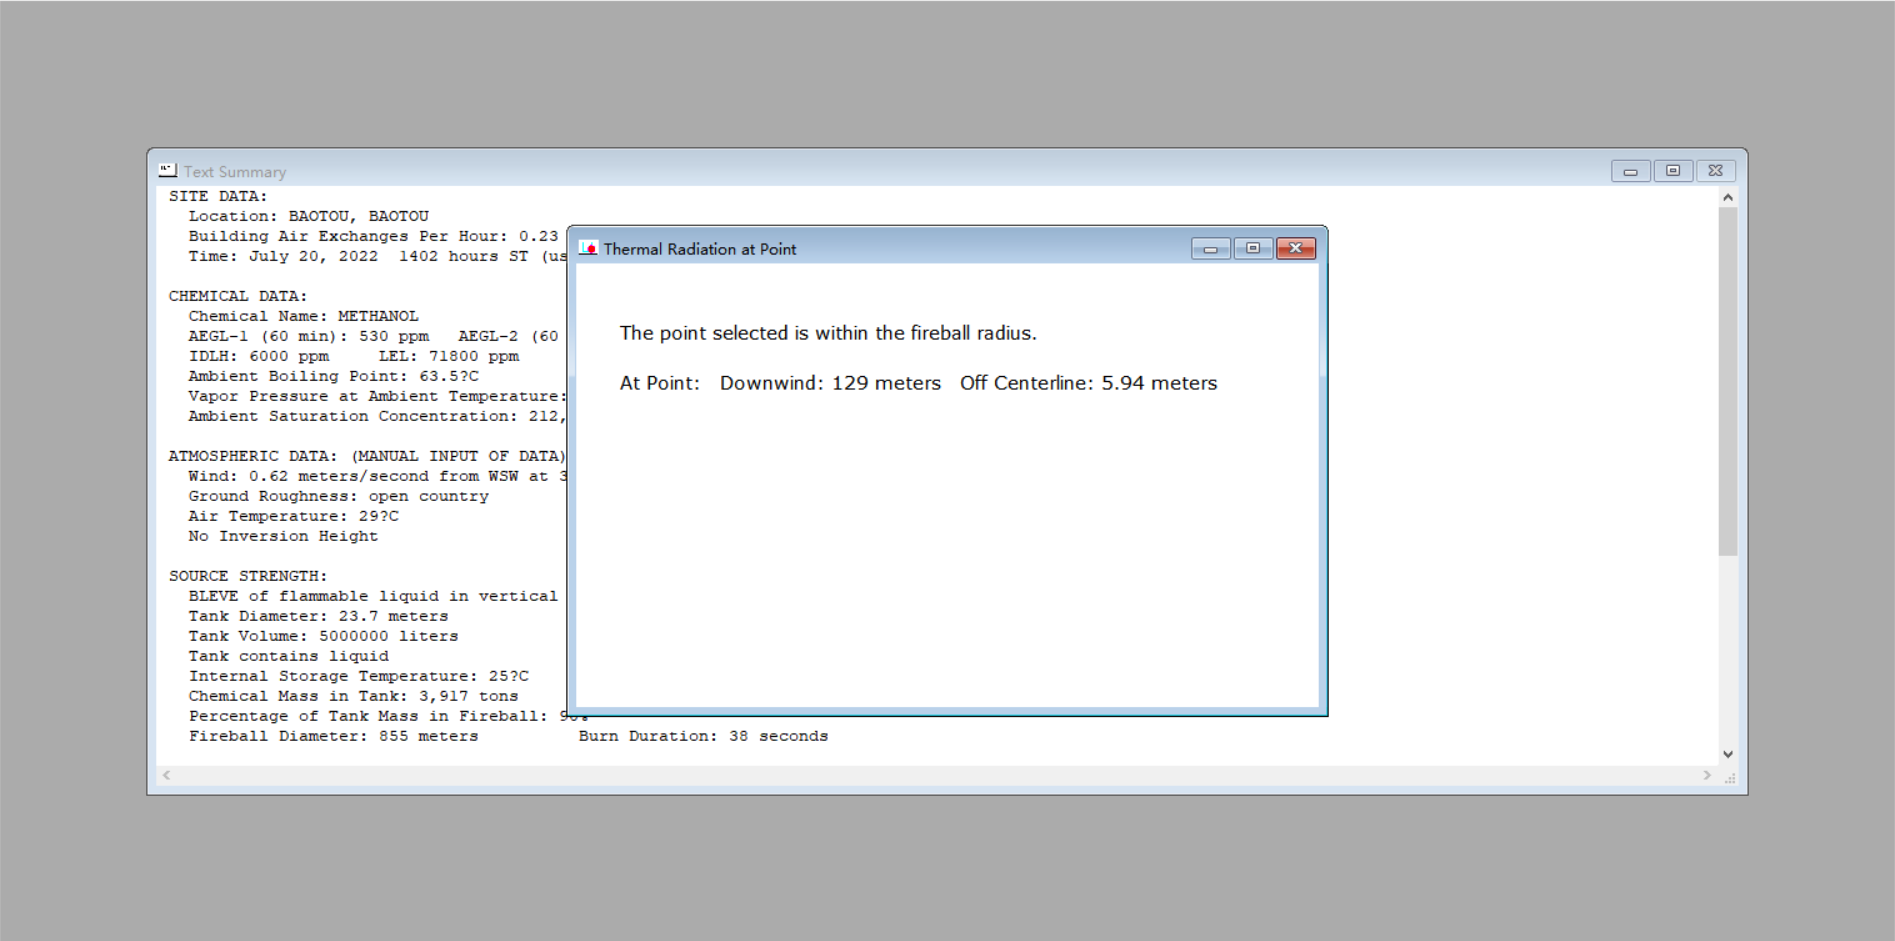Viewport: 1895px width, 941px height.
Task: Click the 'Off Centerline: 5.94 meters' value
Action: (1088, 383)
